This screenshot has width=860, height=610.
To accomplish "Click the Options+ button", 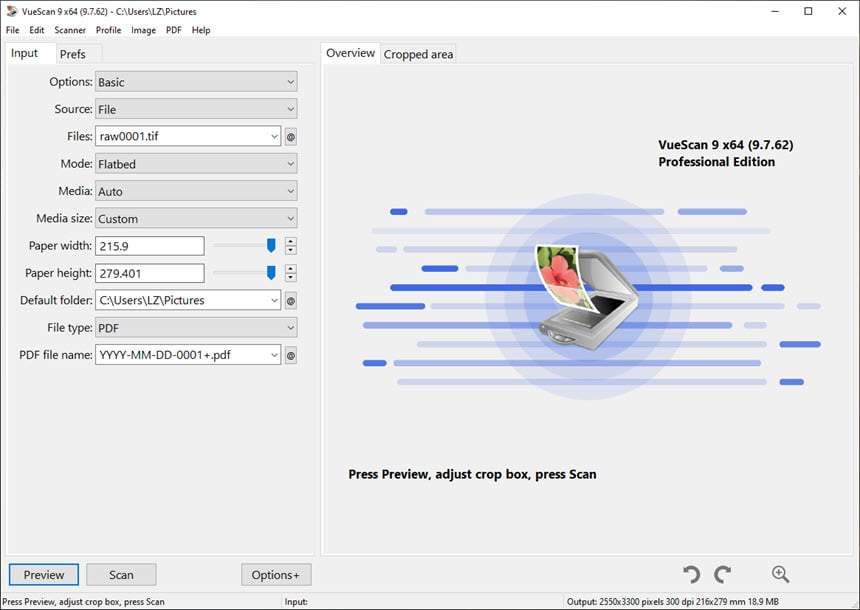I will (x=276, y=574).
